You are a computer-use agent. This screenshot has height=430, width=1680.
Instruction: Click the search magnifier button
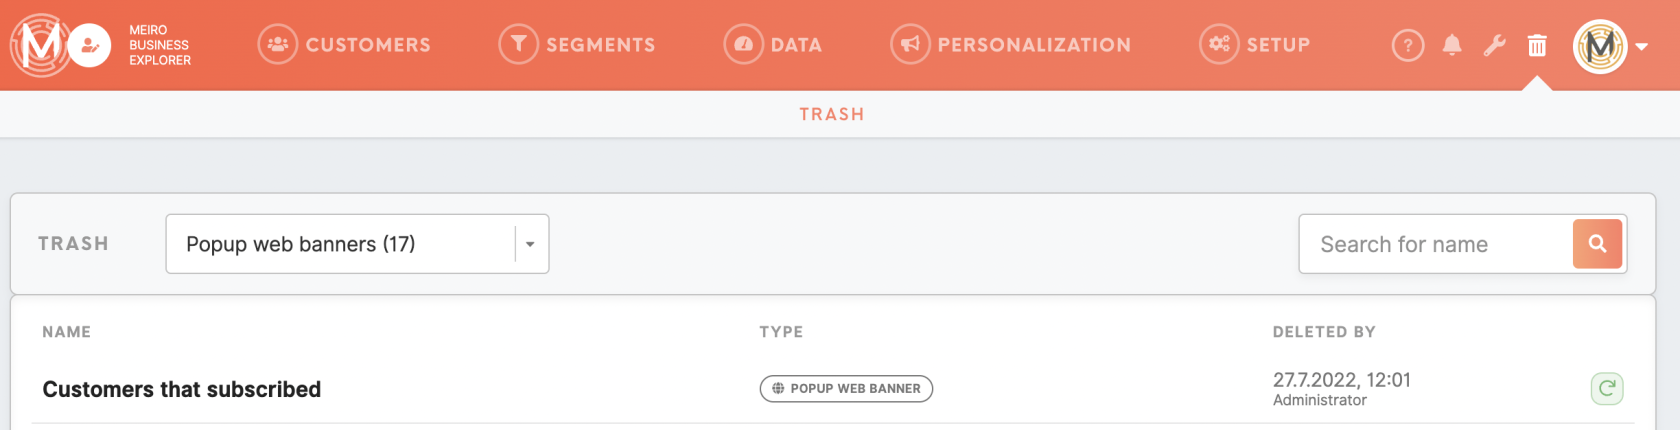coord(1597,244)
